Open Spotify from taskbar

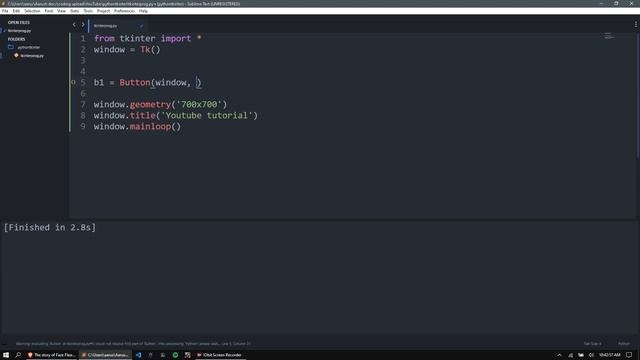175,355
